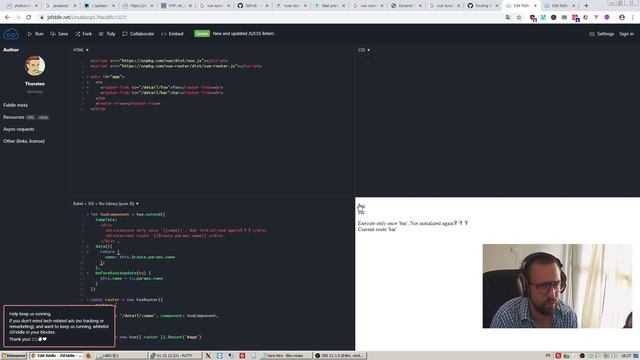Open the HTML panel dropdown
This screenshot has height=360, width=640.
[80, 50]
